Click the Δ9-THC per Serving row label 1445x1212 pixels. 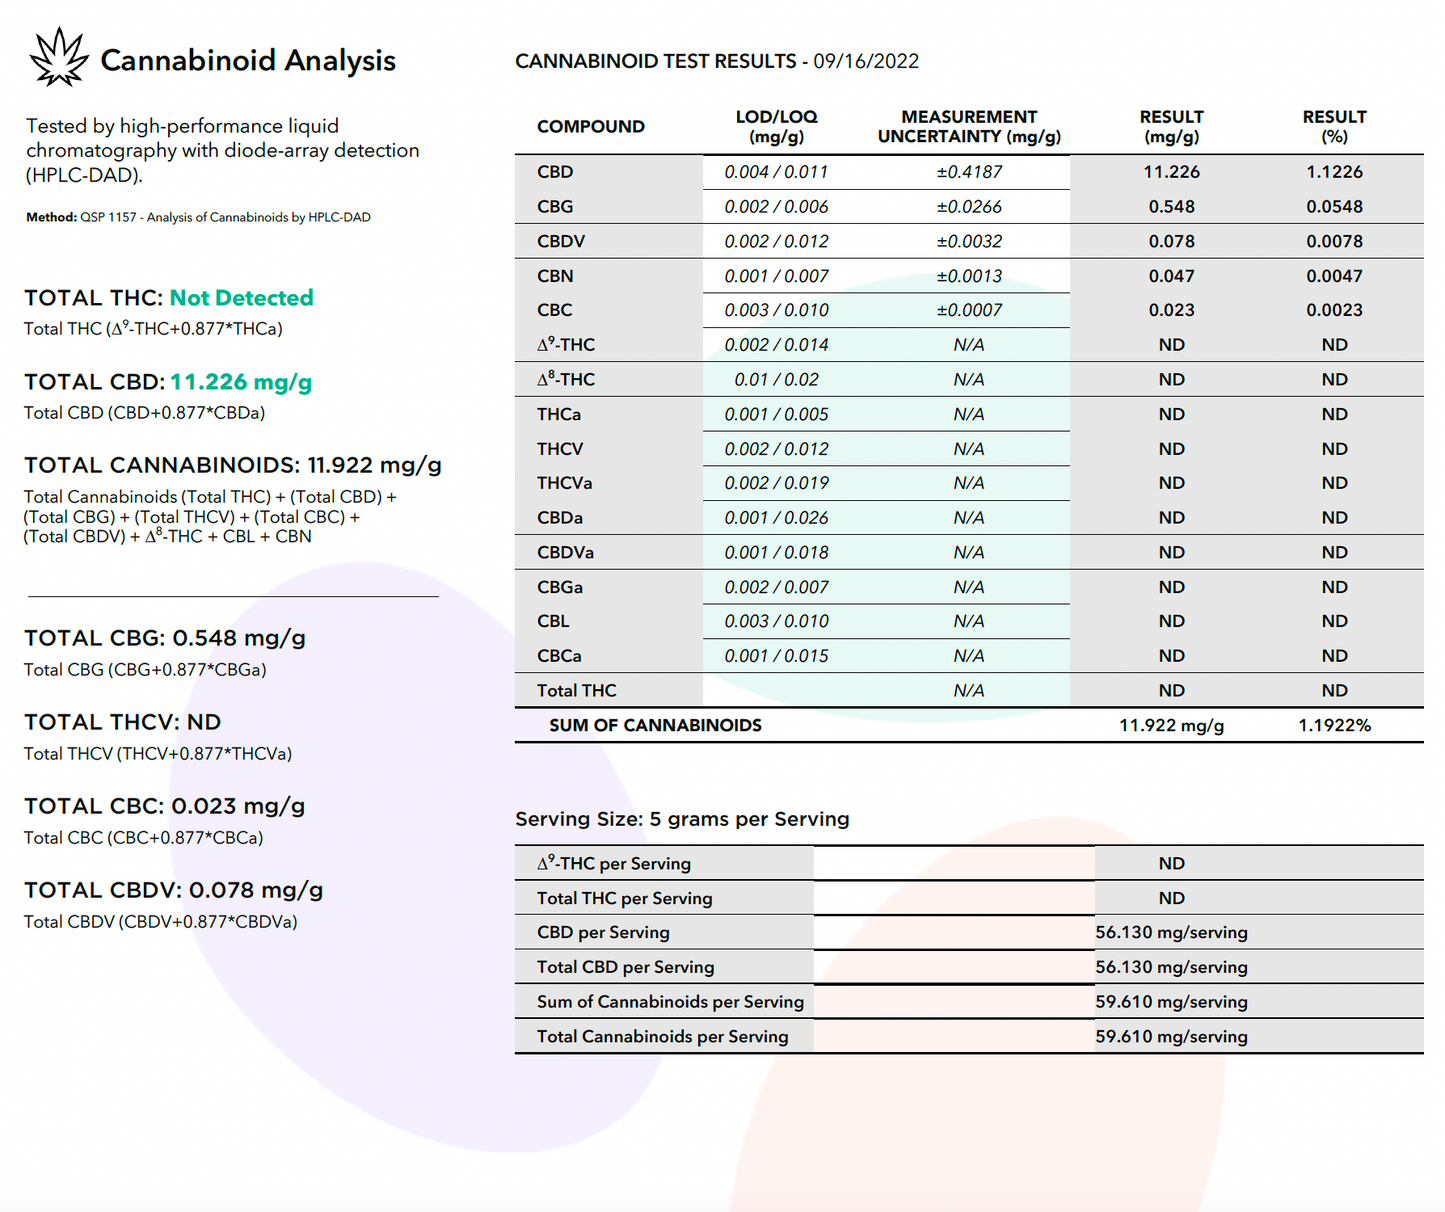click(614, 863)
